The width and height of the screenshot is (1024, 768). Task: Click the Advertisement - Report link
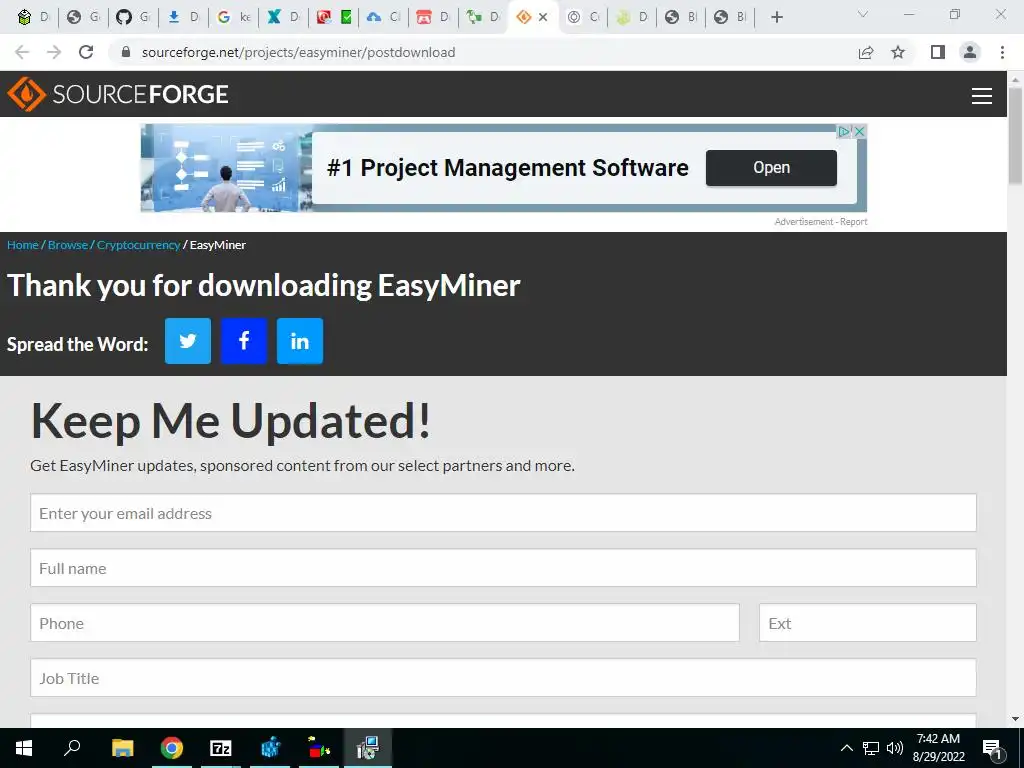coord(821,222)
